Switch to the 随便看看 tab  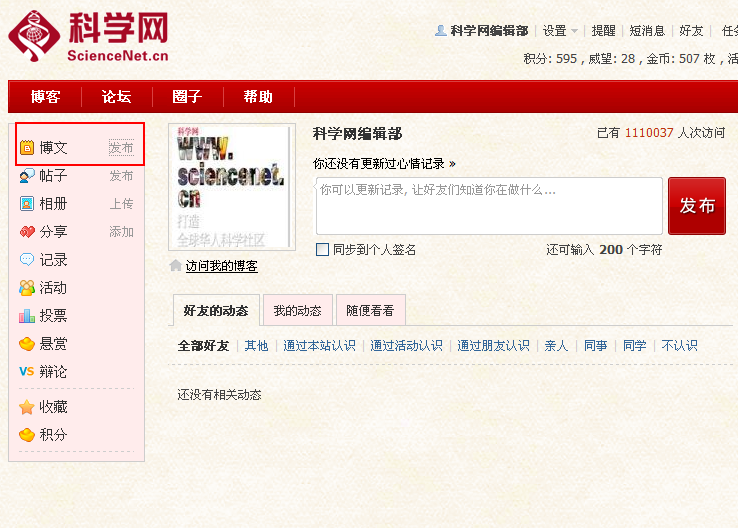pyautogui.click(x=370, y=311)
